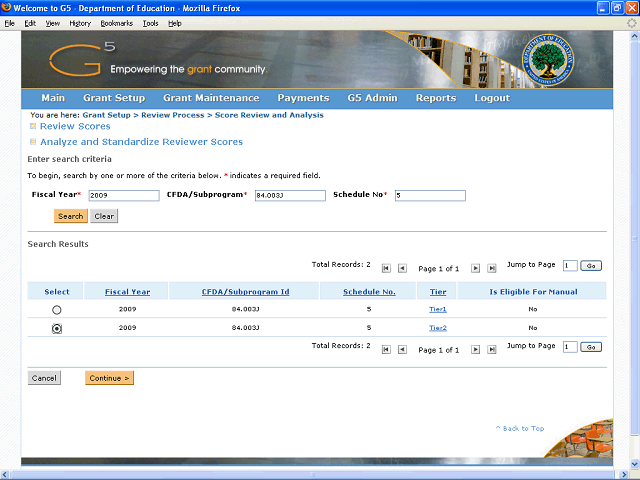The height and width of the screenshot is (480, 640).
Task: Click the vertical scrollbar down arrow
Action: (x=635, y=464)
